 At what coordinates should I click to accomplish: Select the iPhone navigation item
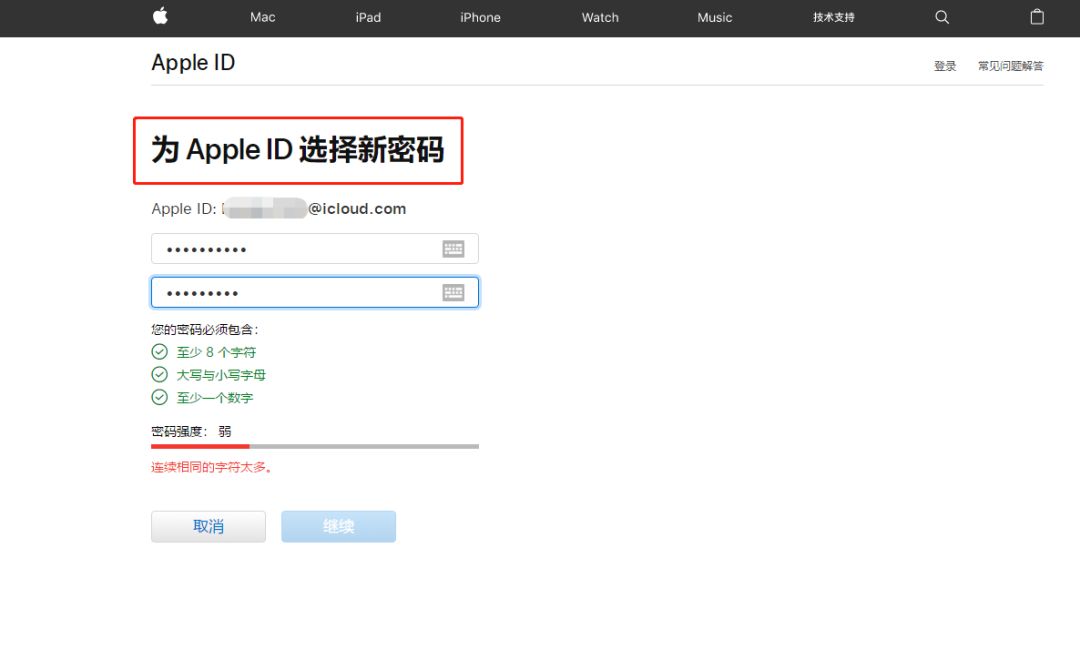point(480,17)
